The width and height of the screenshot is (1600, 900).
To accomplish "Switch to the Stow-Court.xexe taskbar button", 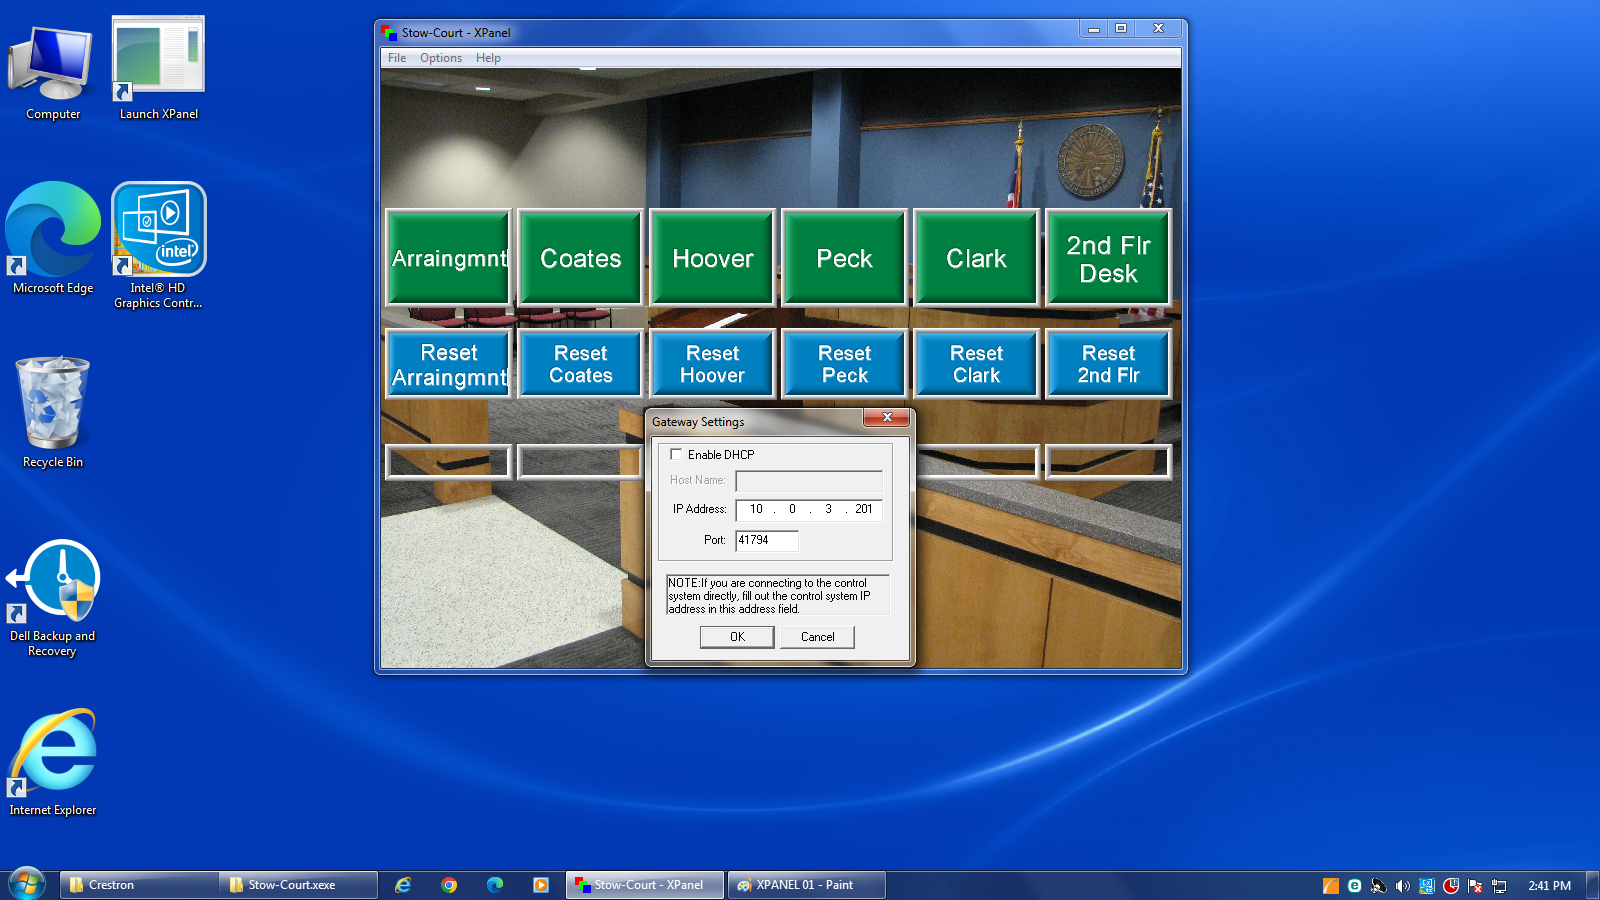I will click(298, 885).
